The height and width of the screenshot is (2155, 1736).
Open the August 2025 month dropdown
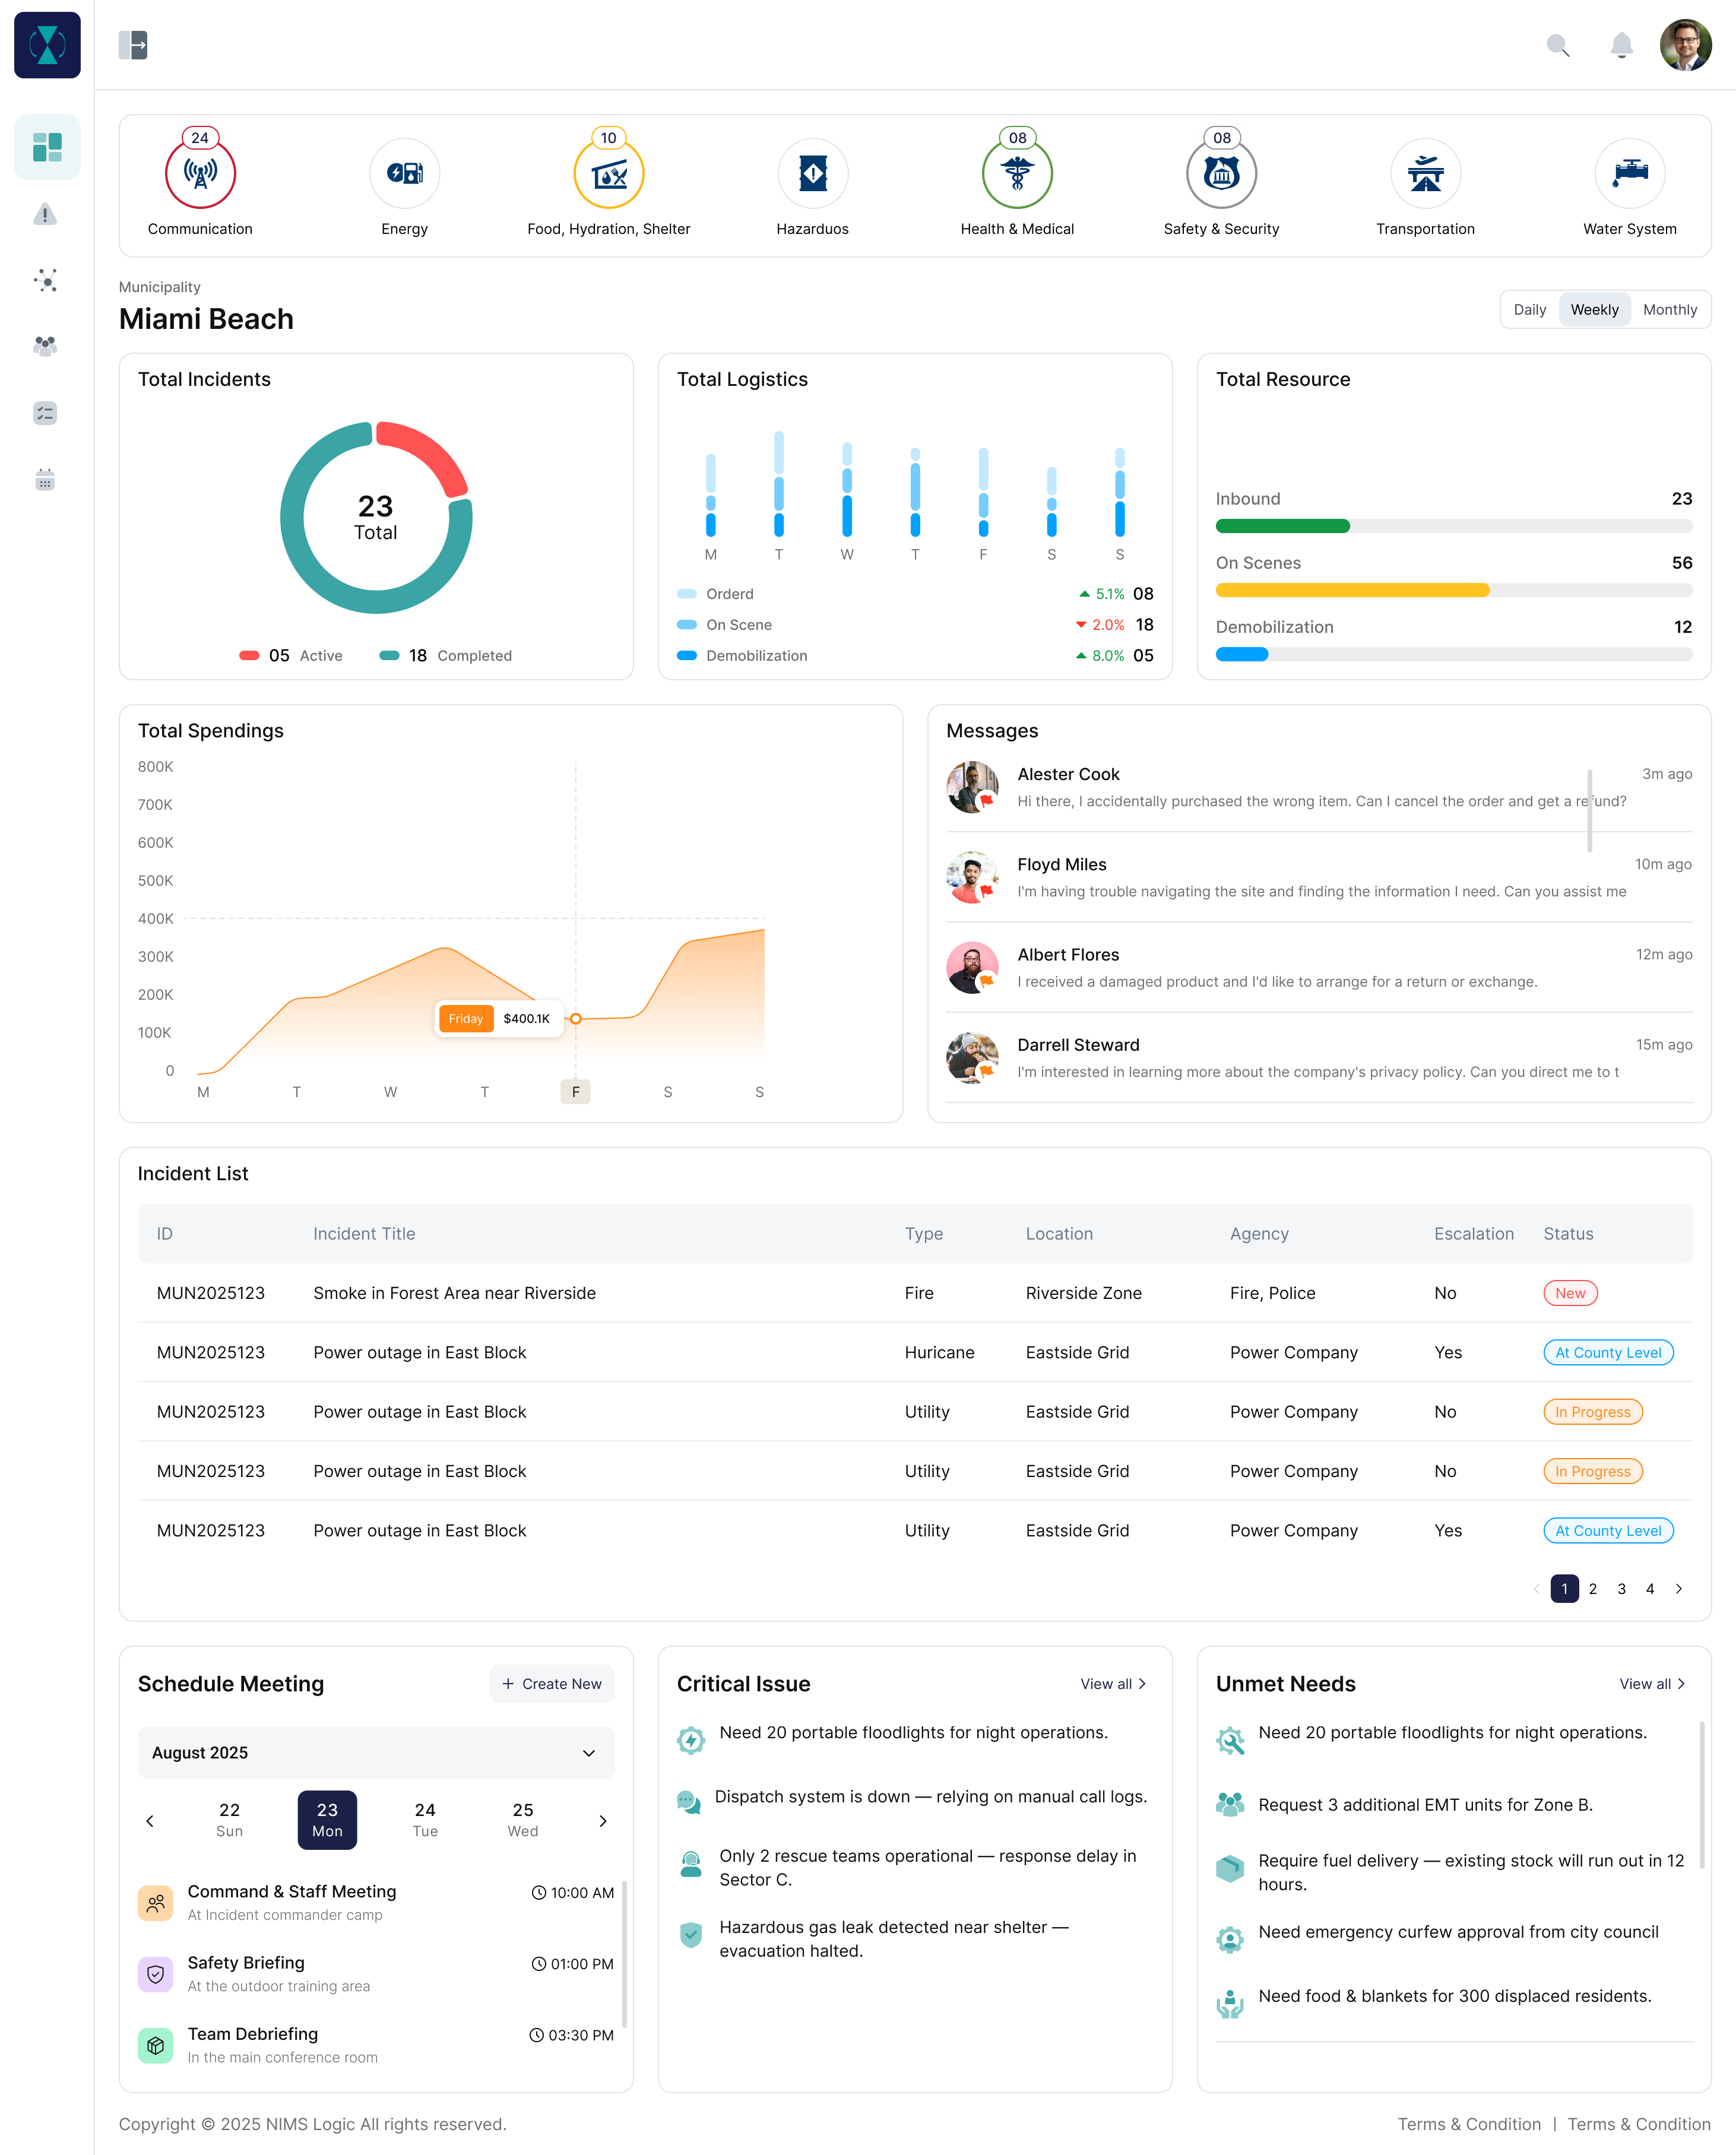pos(375,1752)
